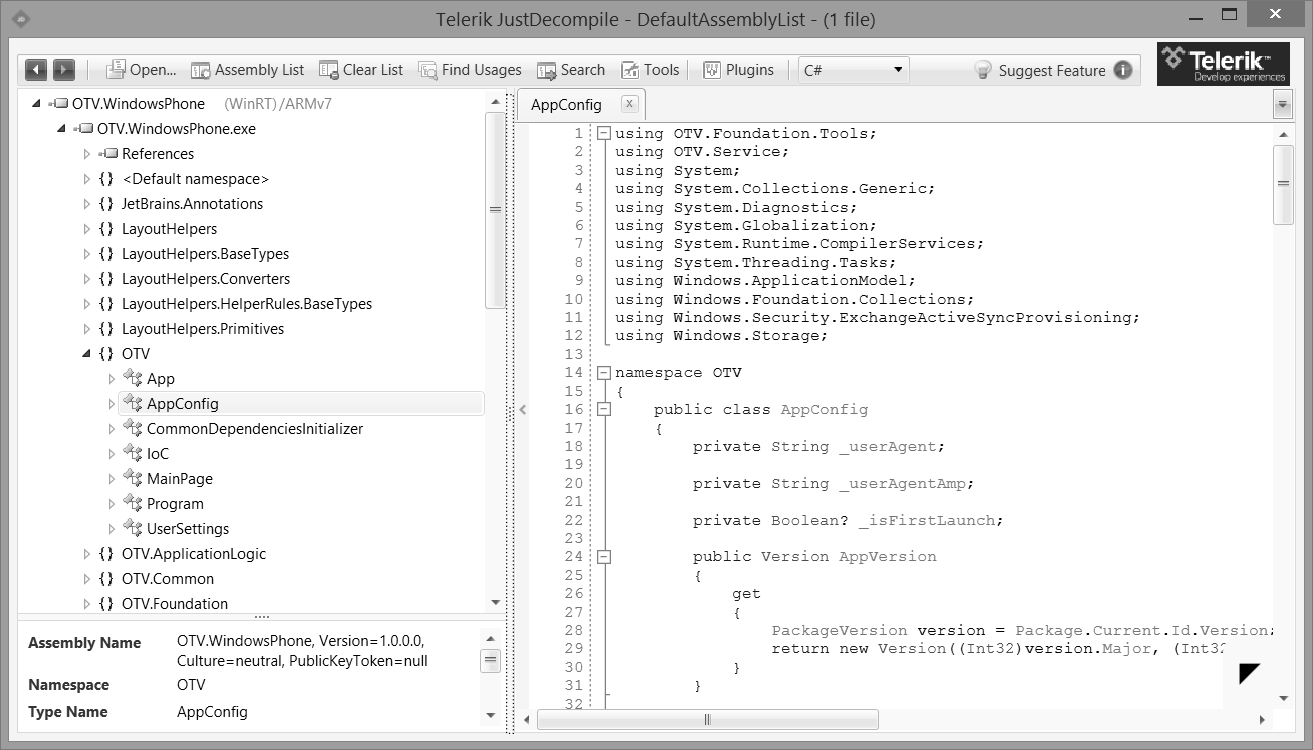
Task: Collapse the OTV namespace node
Action: click(x=87, y=353)
